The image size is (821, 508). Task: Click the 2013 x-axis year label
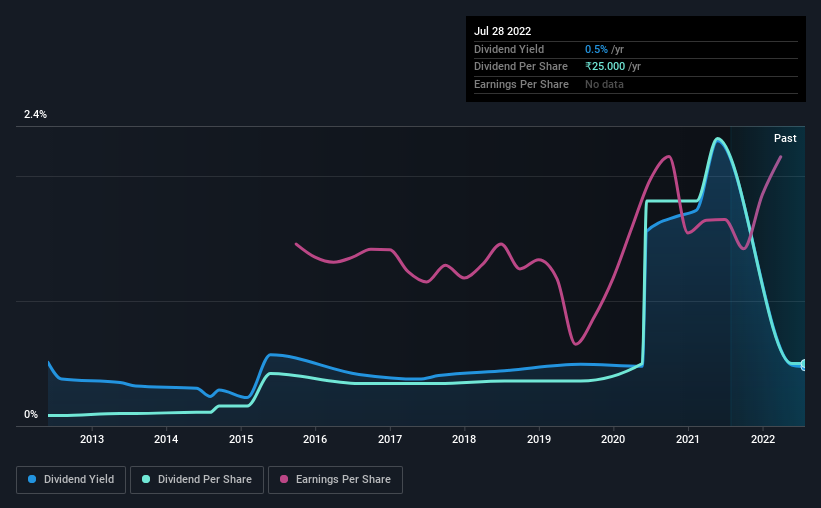92,439
